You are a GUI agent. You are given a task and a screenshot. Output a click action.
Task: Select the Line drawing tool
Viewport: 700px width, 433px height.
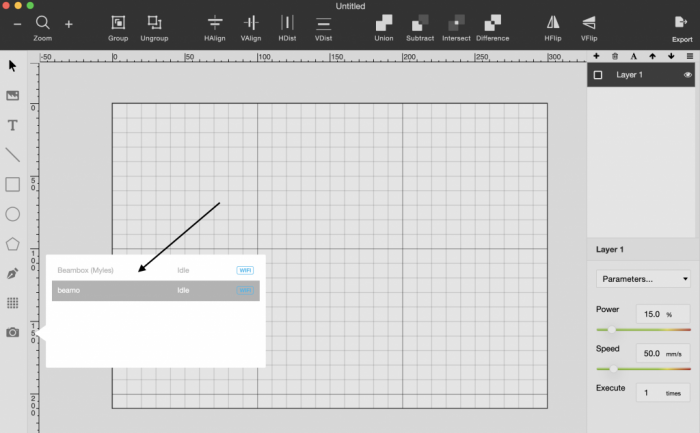click(x=13, y=155)
